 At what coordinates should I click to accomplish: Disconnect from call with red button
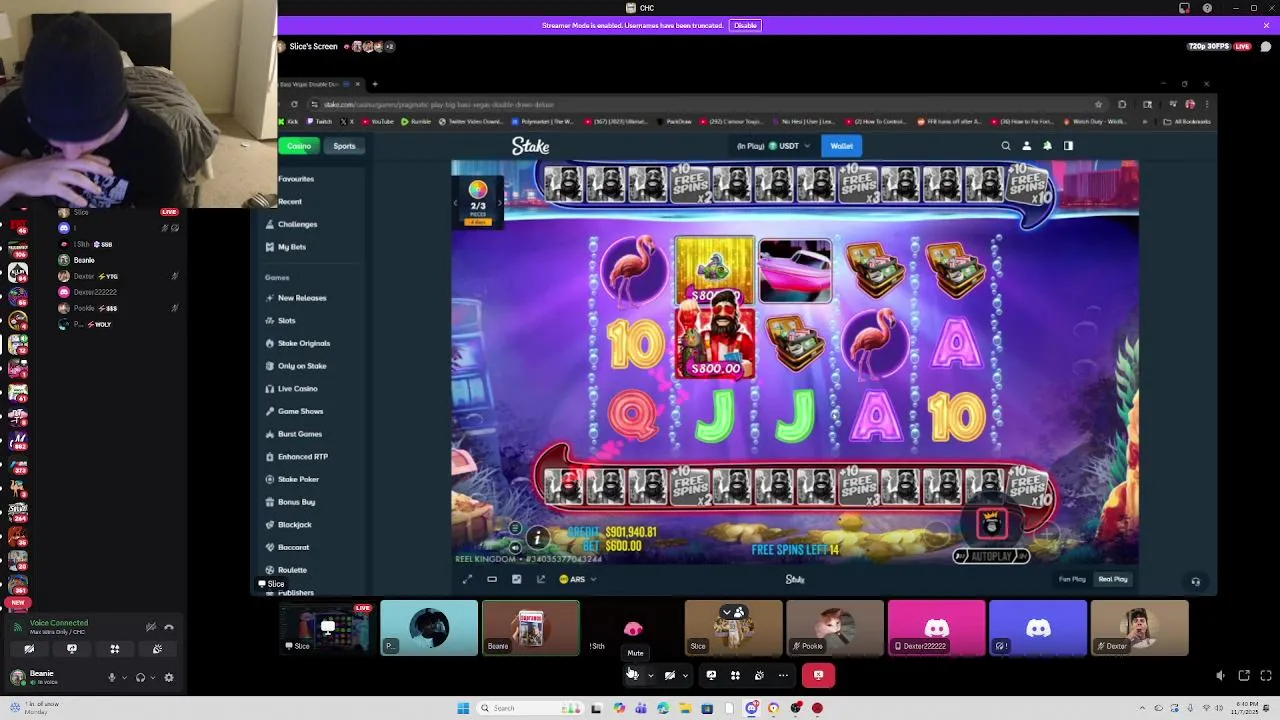click(x=818, y=675)
